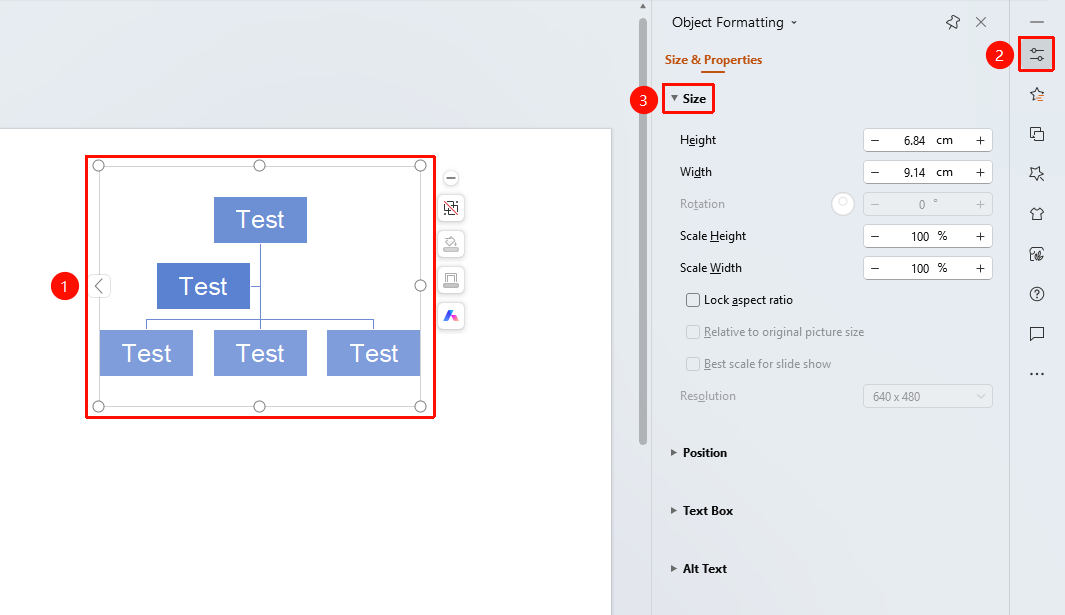Pin the Object Formatting pane
Image resolution: width=1065 pixels, height=615 pixels.
pos(953,22)
